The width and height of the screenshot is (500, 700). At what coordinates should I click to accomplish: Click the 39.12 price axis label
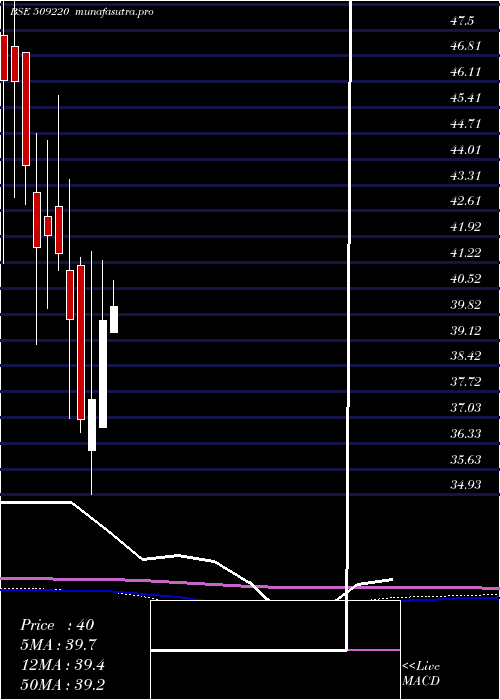point(465,331)
